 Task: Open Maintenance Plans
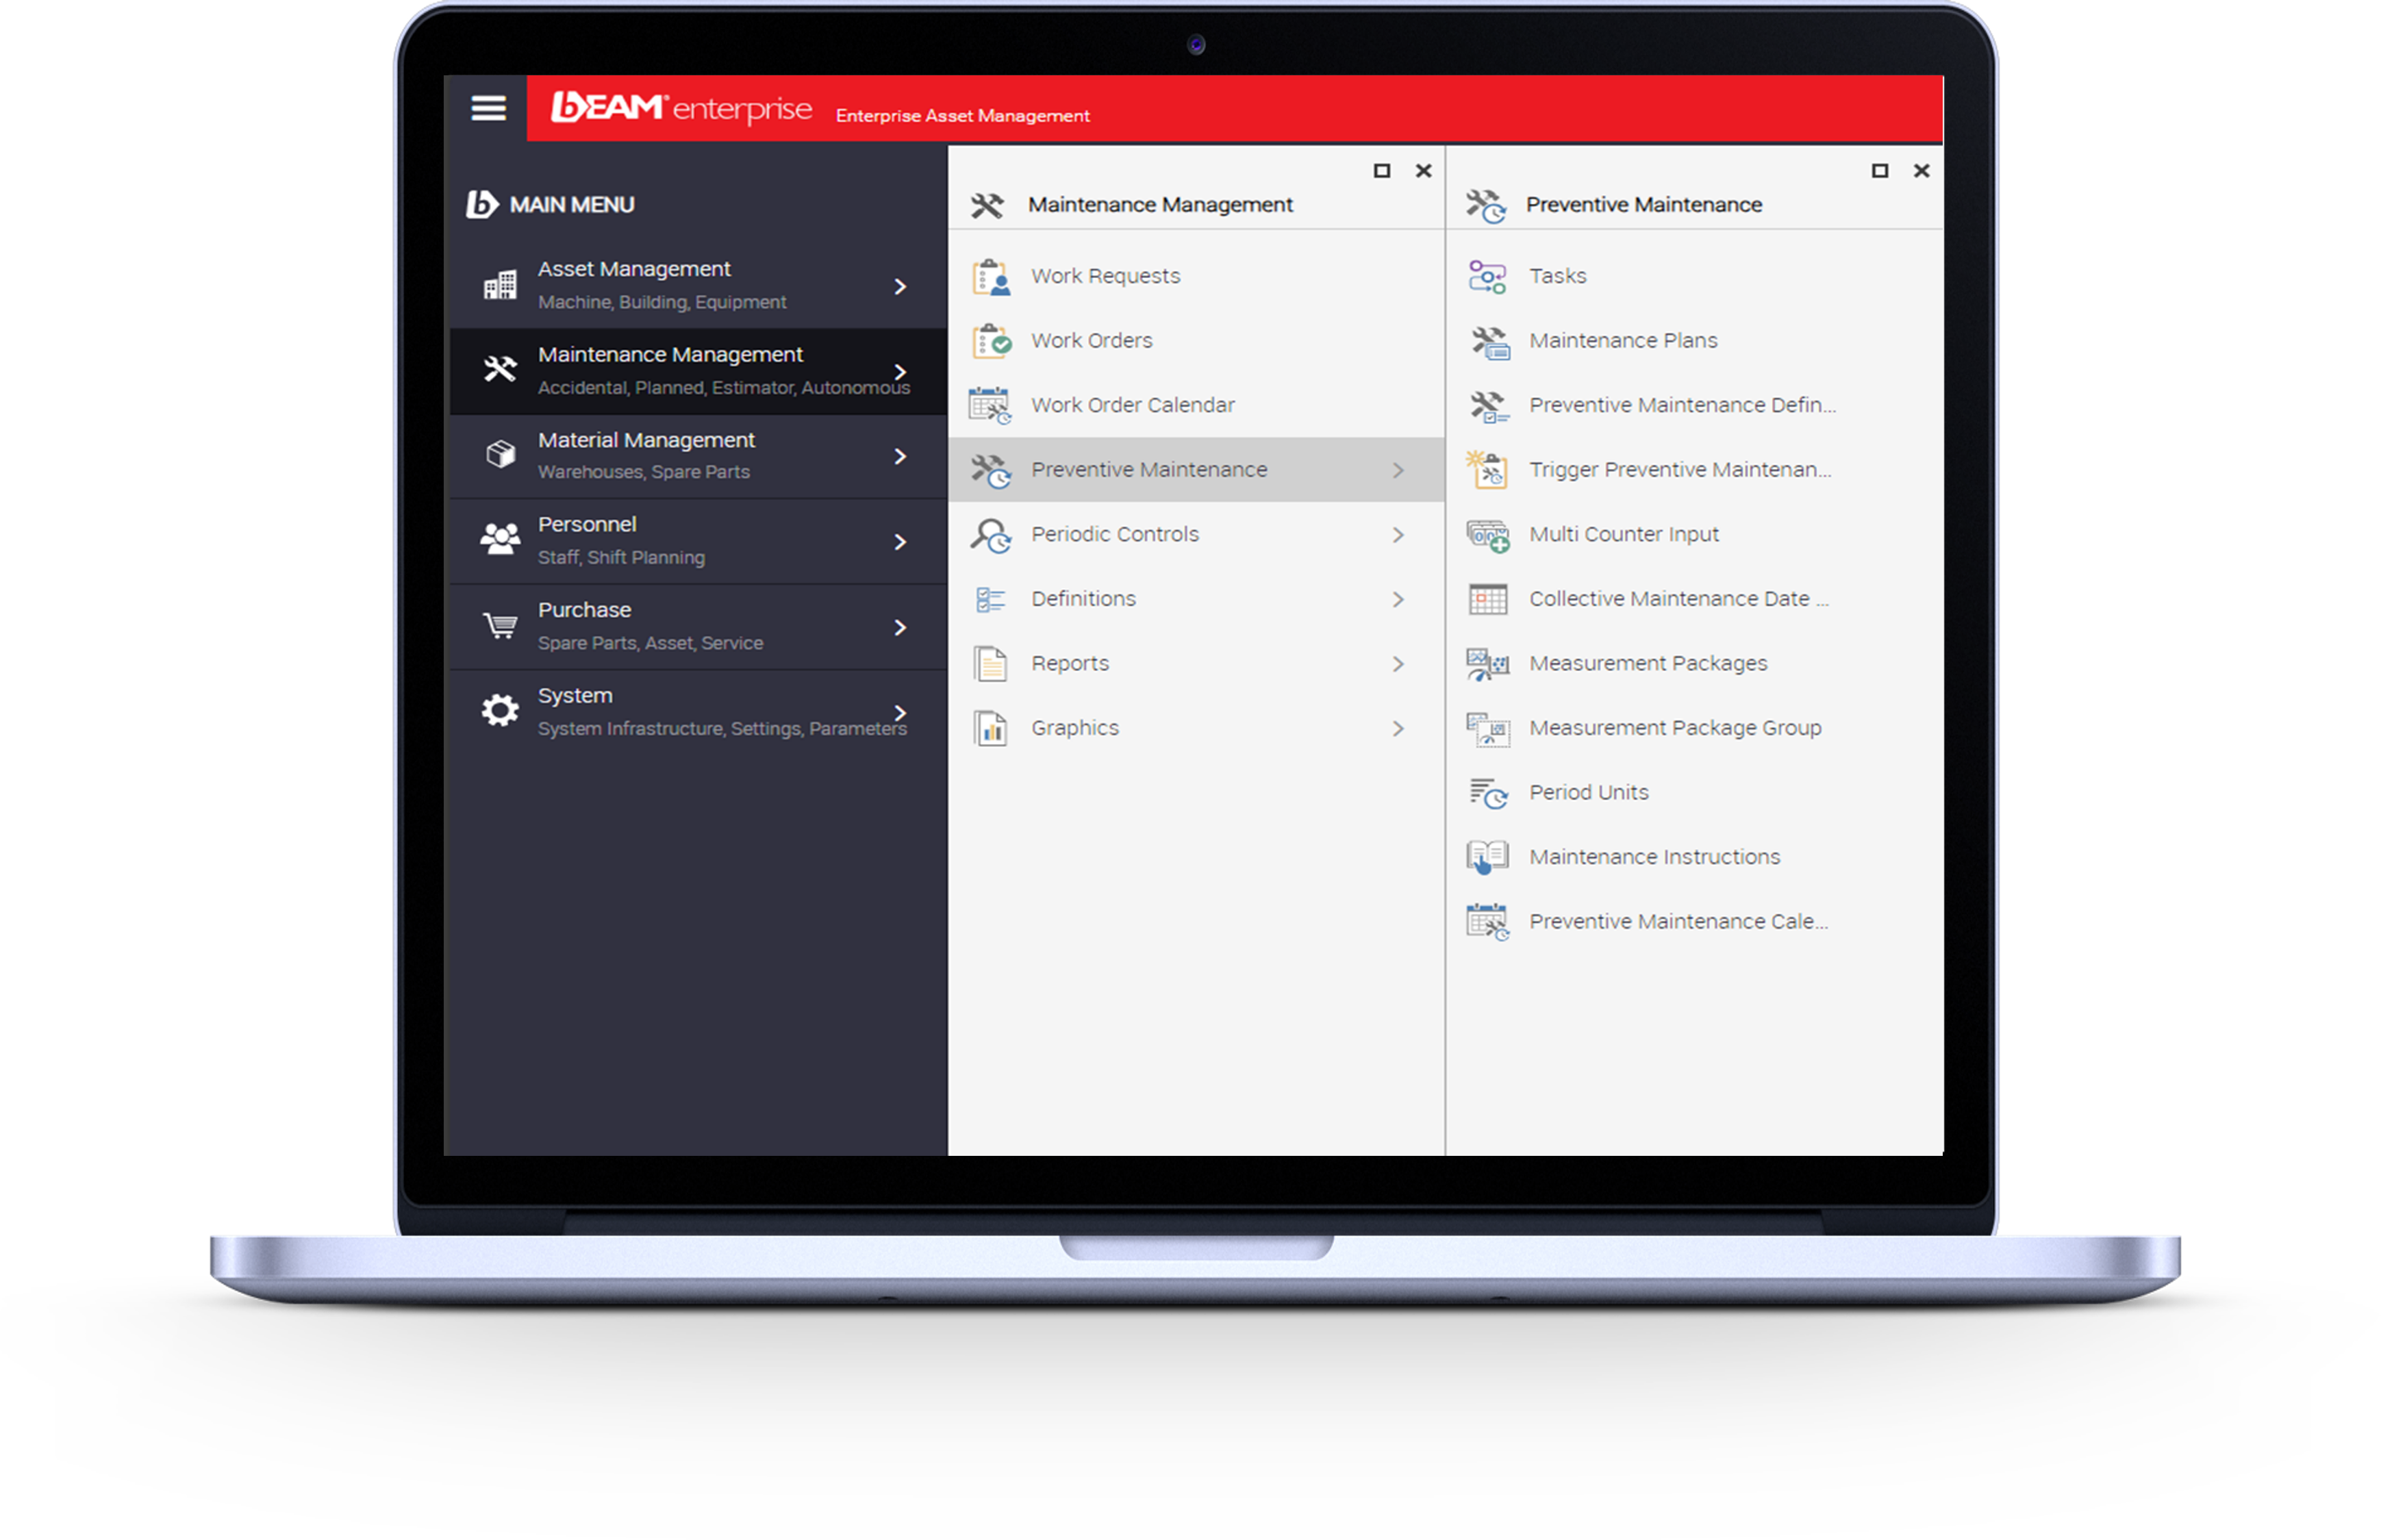(1693, 340)
